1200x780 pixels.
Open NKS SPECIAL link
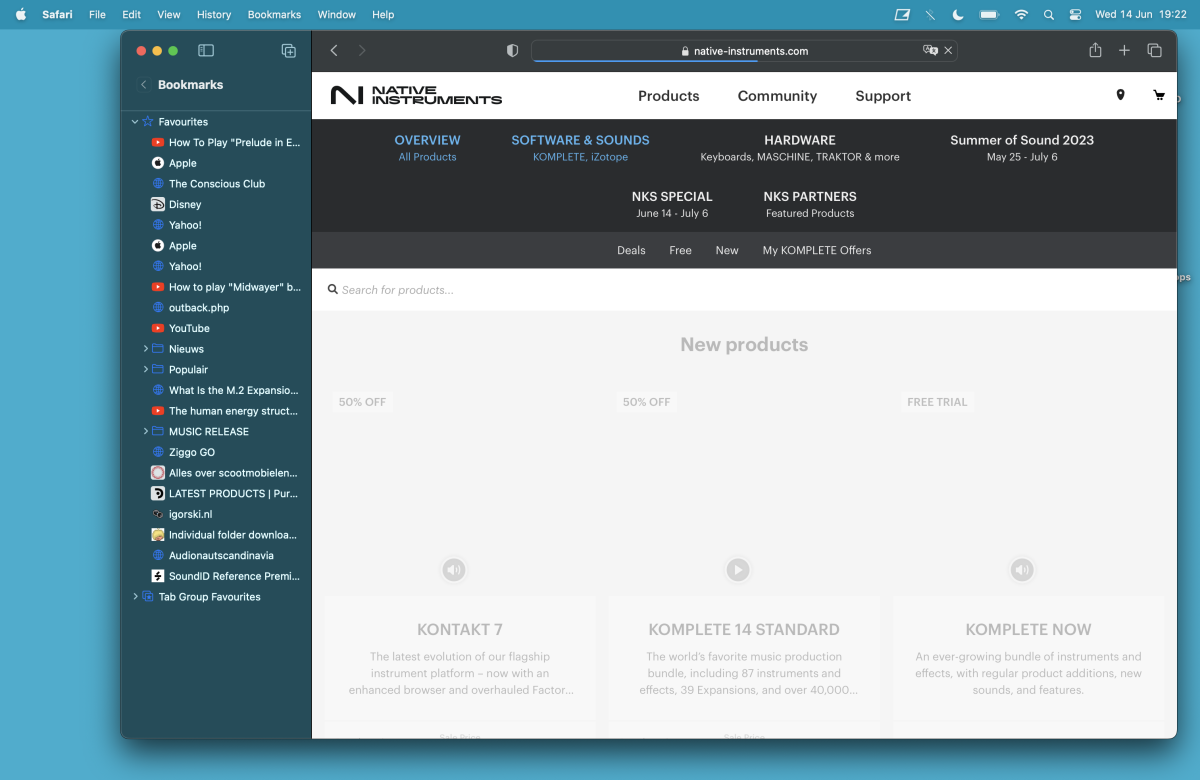tap(672, 204)
